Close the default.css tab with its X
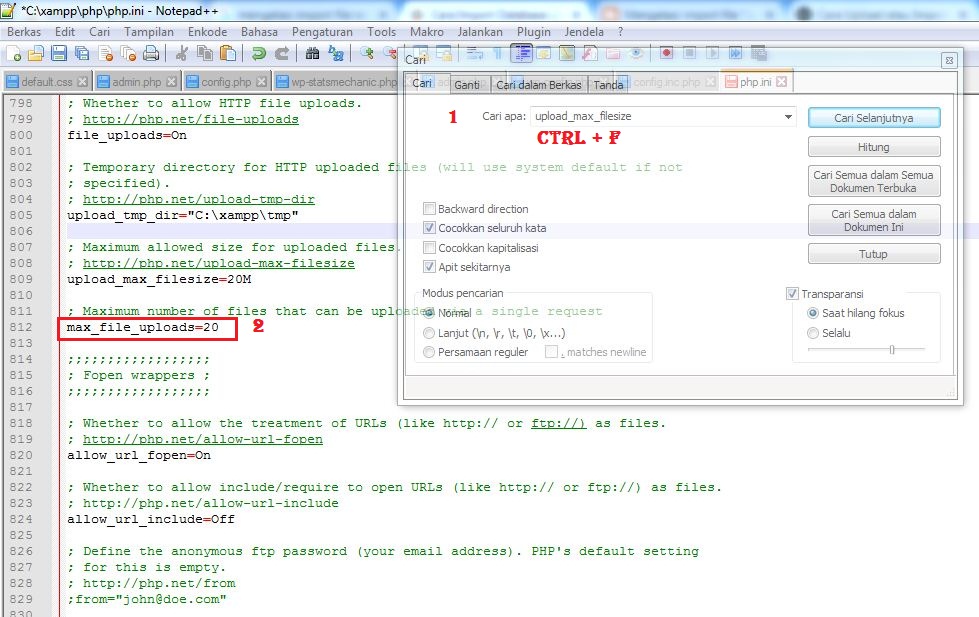Screen dimensions: 979x617 pos(82,82)
